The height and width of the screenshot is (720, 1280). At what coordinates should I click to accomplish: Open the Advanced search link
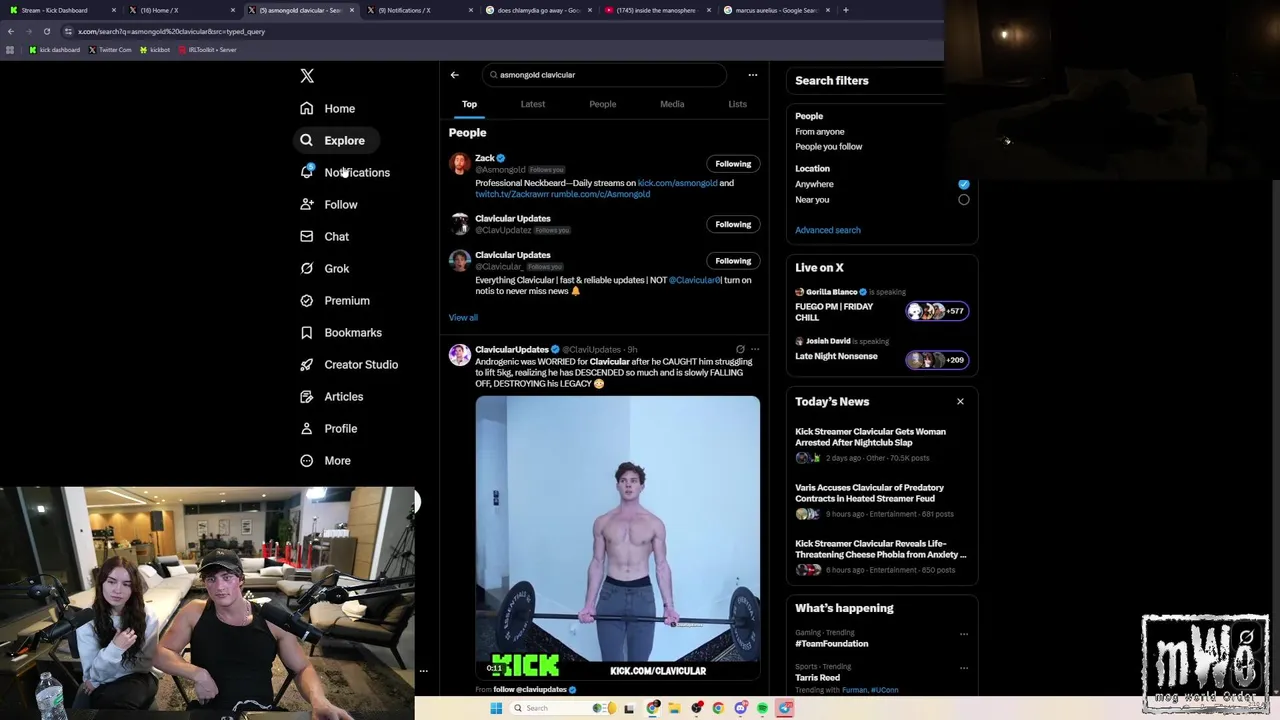tap(828, 230)
